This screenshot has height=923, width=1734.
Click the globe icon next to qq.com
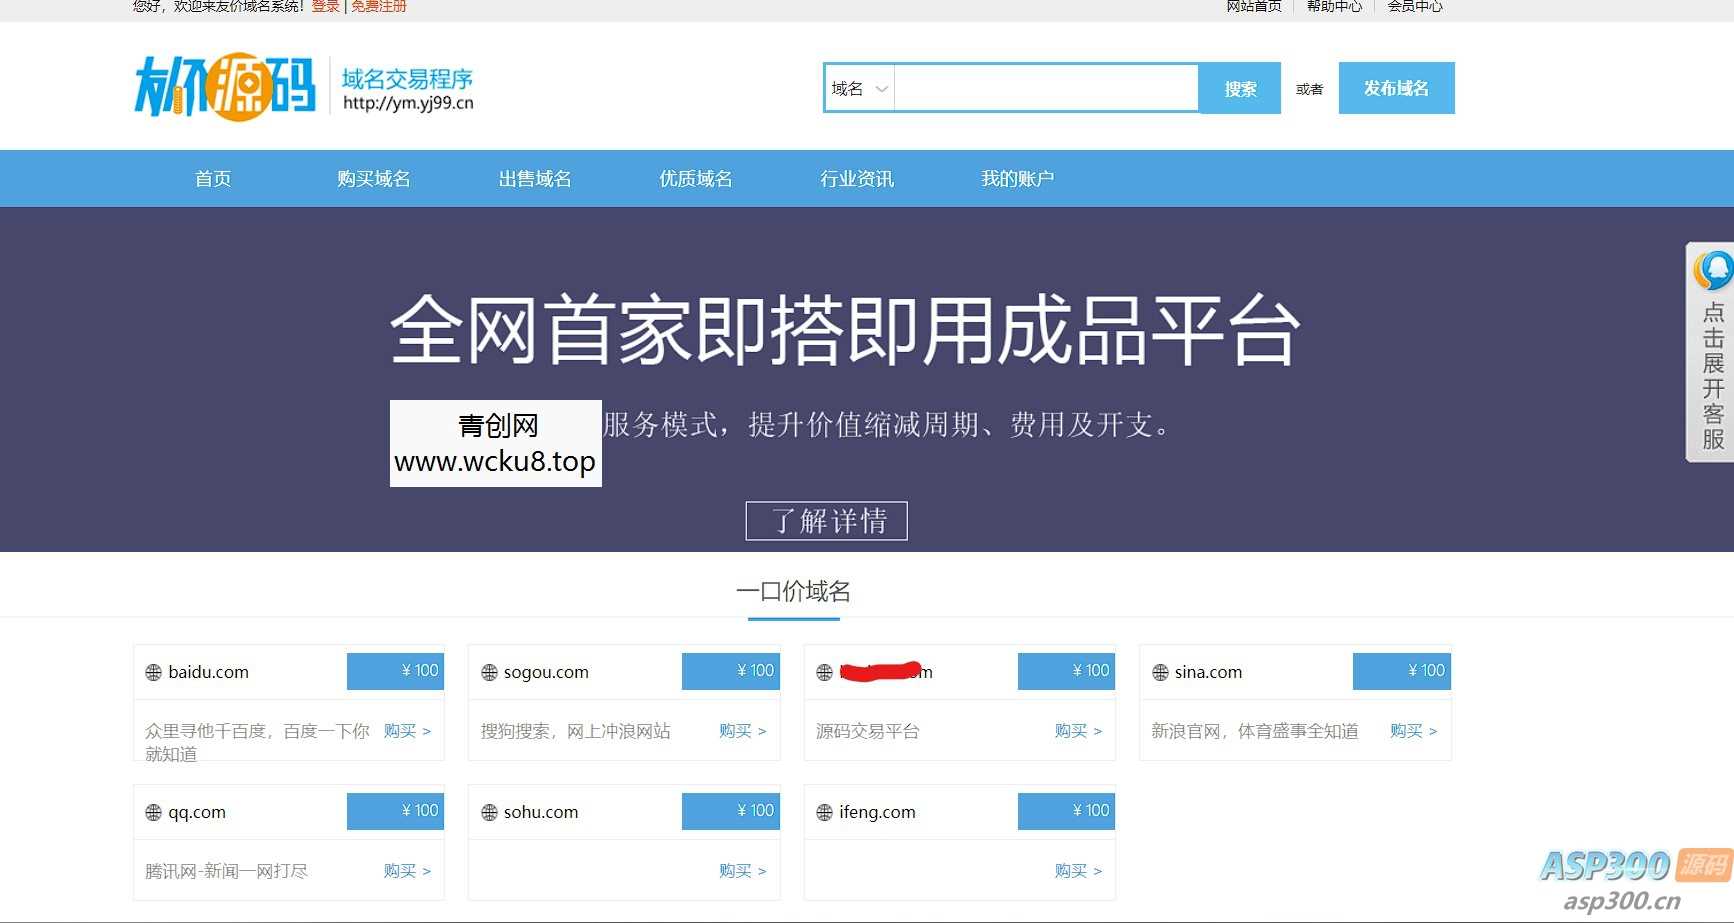tap(152, 811)
